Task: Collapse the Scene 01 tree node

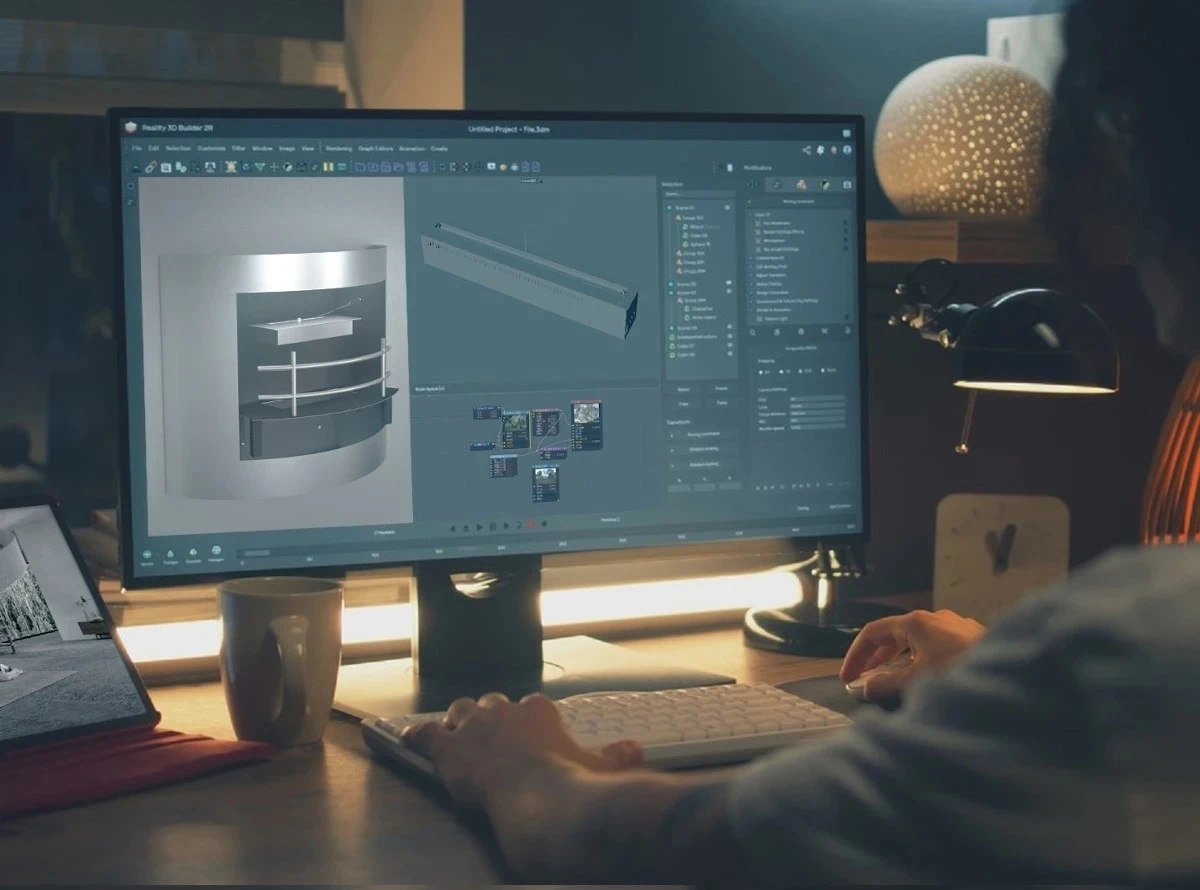Action: click(x=669, y=207)
